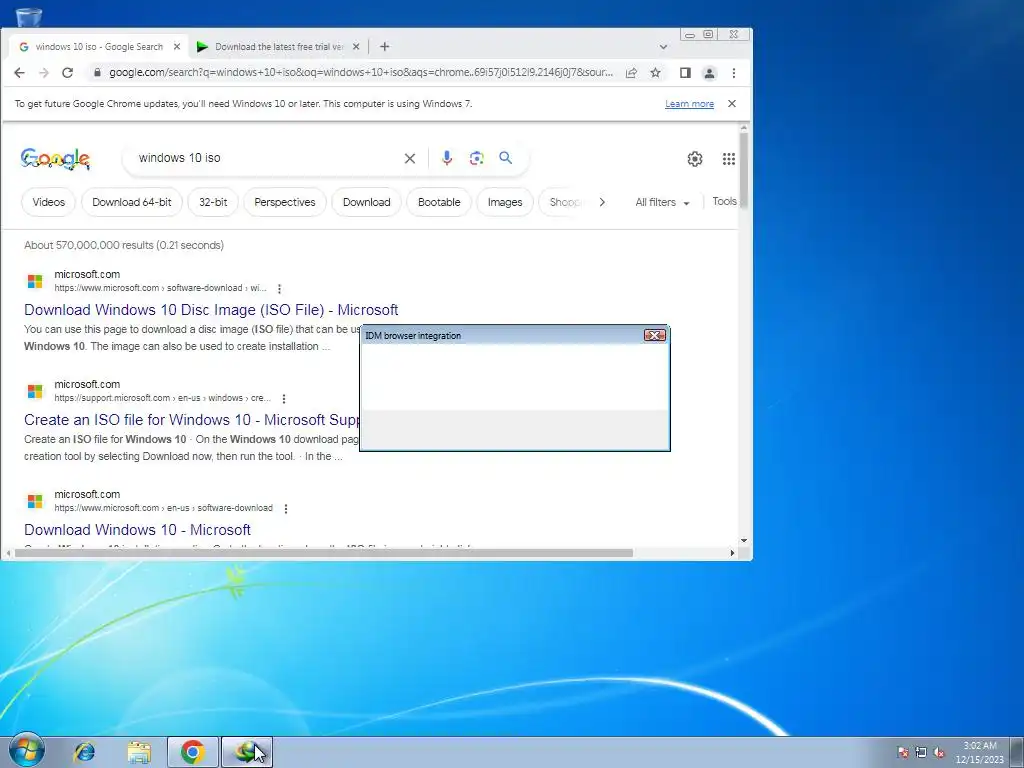The height and width of the screenshot is (768, 1024).
Task: Click the Learn more link
Action: point(689,104)
